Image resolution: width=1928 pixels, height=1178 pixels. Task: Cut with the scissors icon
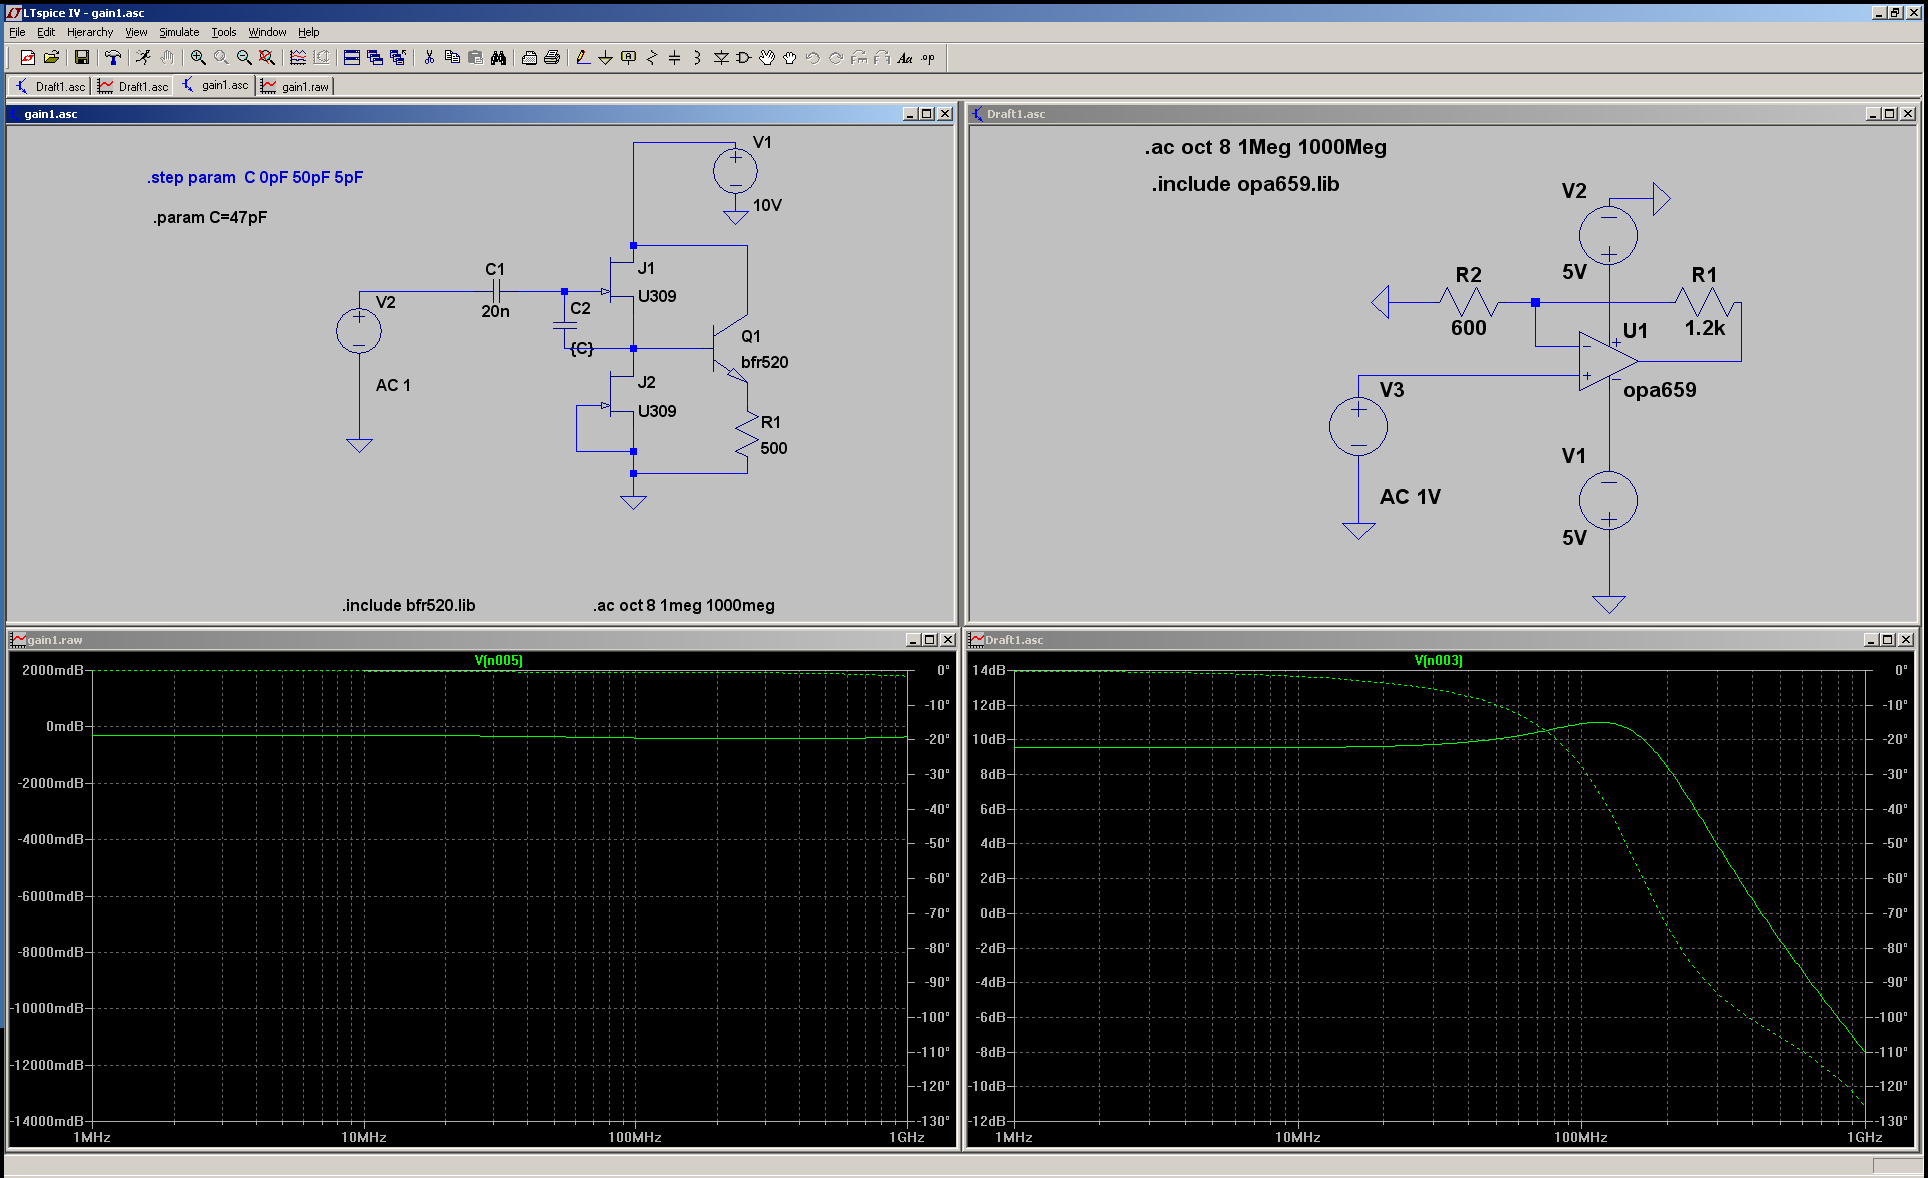tap(429, 58)
